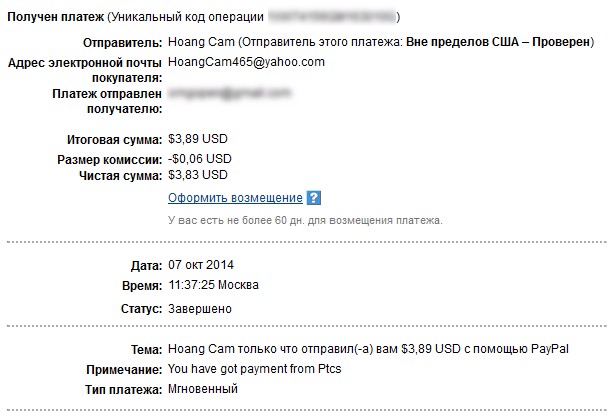Click the blue question mark help icon
The image size is (611, 417).
coord(314,198)
